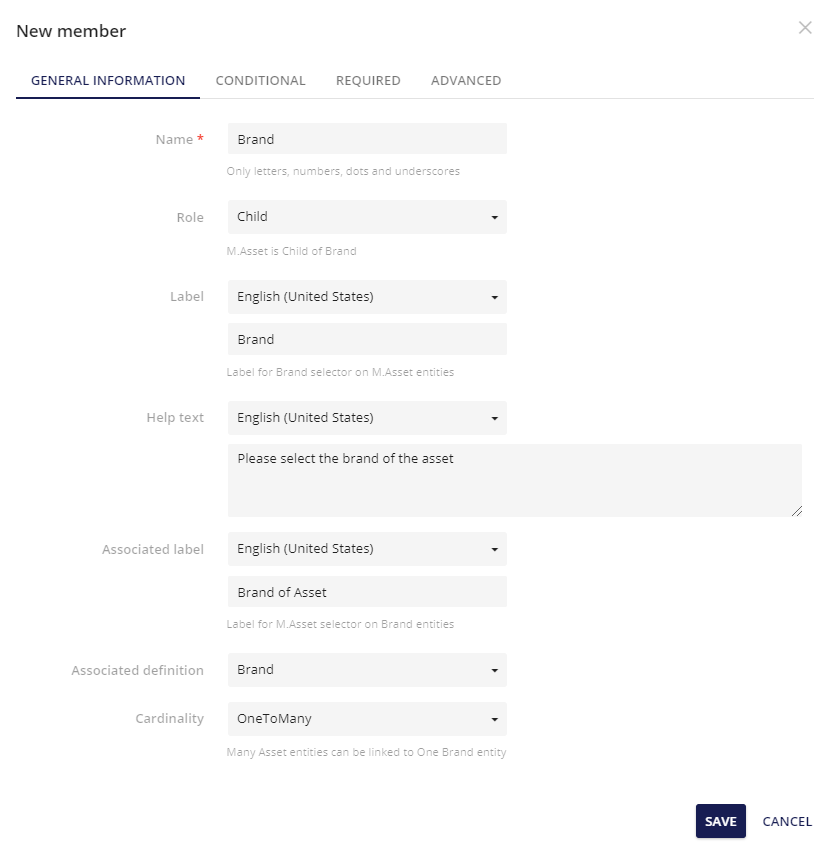This screenshot has height=847, width=829.
Task: Open the Required tab
Action: pyautogui.click(x=367, y=80)
